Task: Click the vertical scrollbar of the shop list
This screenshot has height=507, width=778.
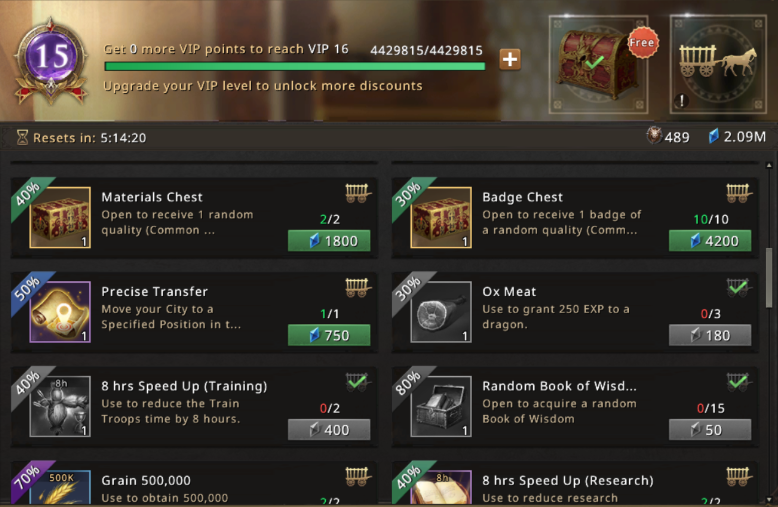Action: point(769,278)
